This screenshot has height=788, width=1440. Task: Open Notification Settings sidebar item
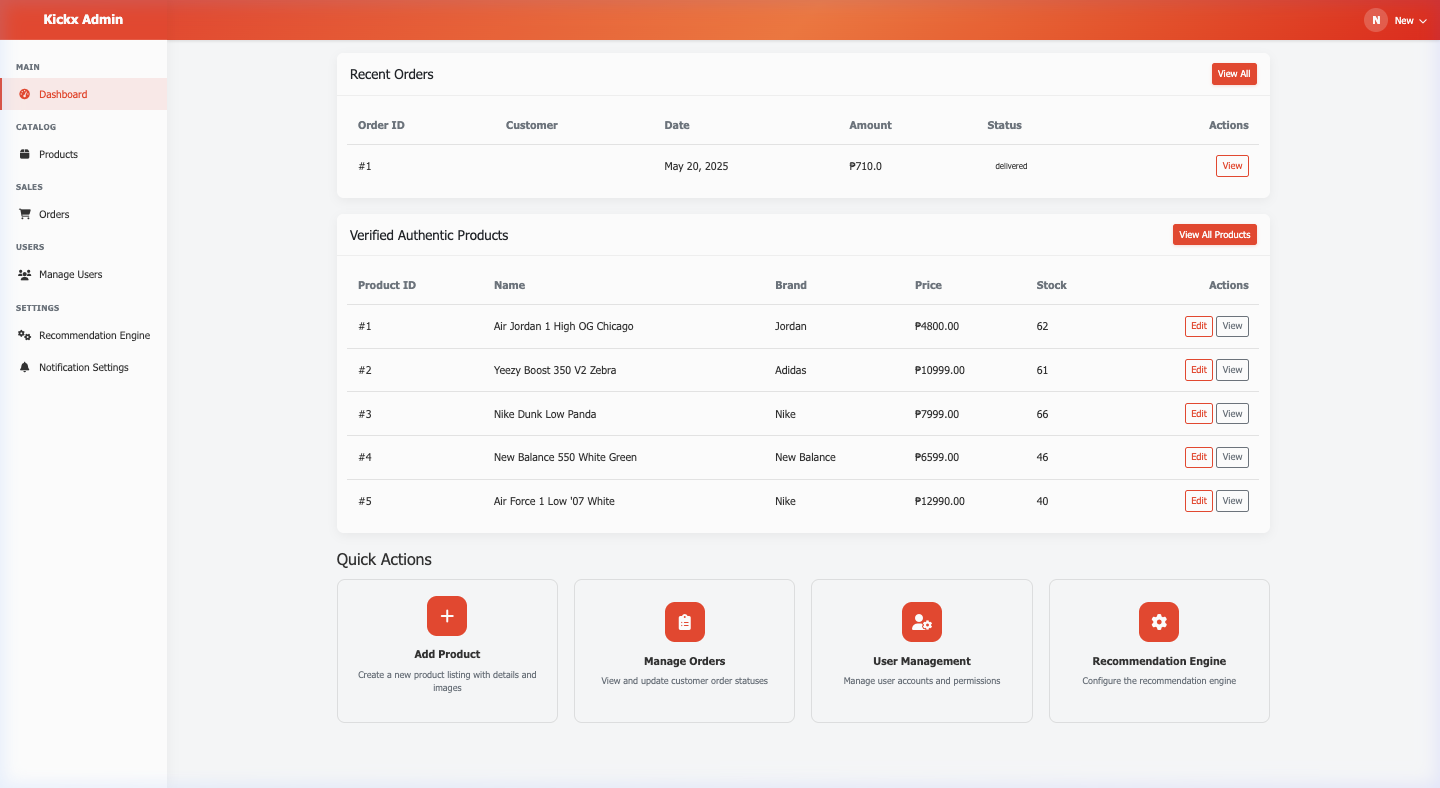click(x=83, y=367)
